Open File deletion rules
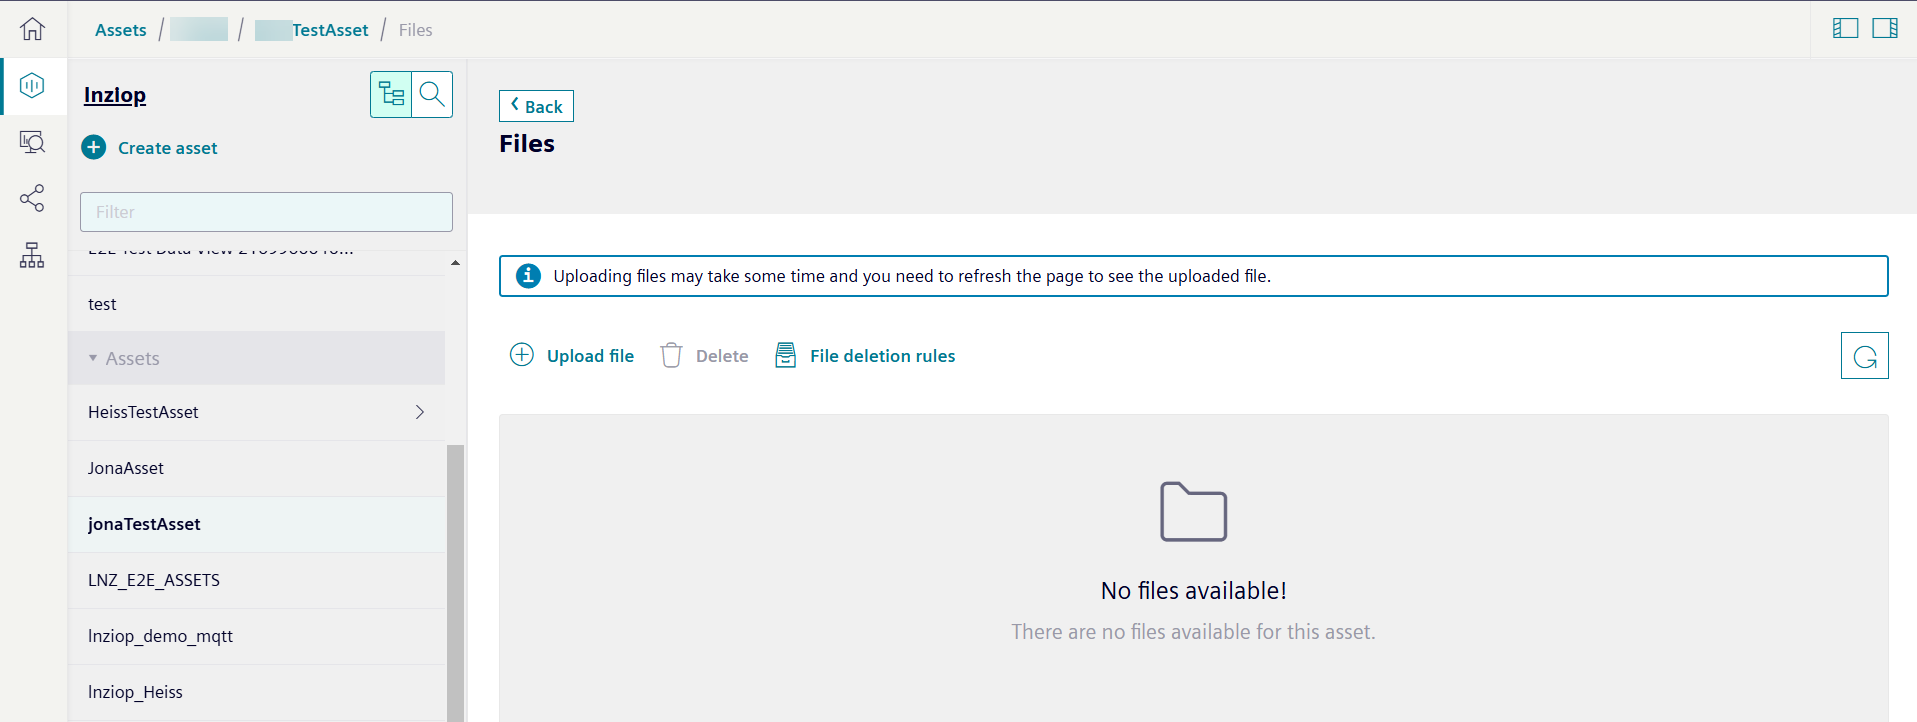 882,356
